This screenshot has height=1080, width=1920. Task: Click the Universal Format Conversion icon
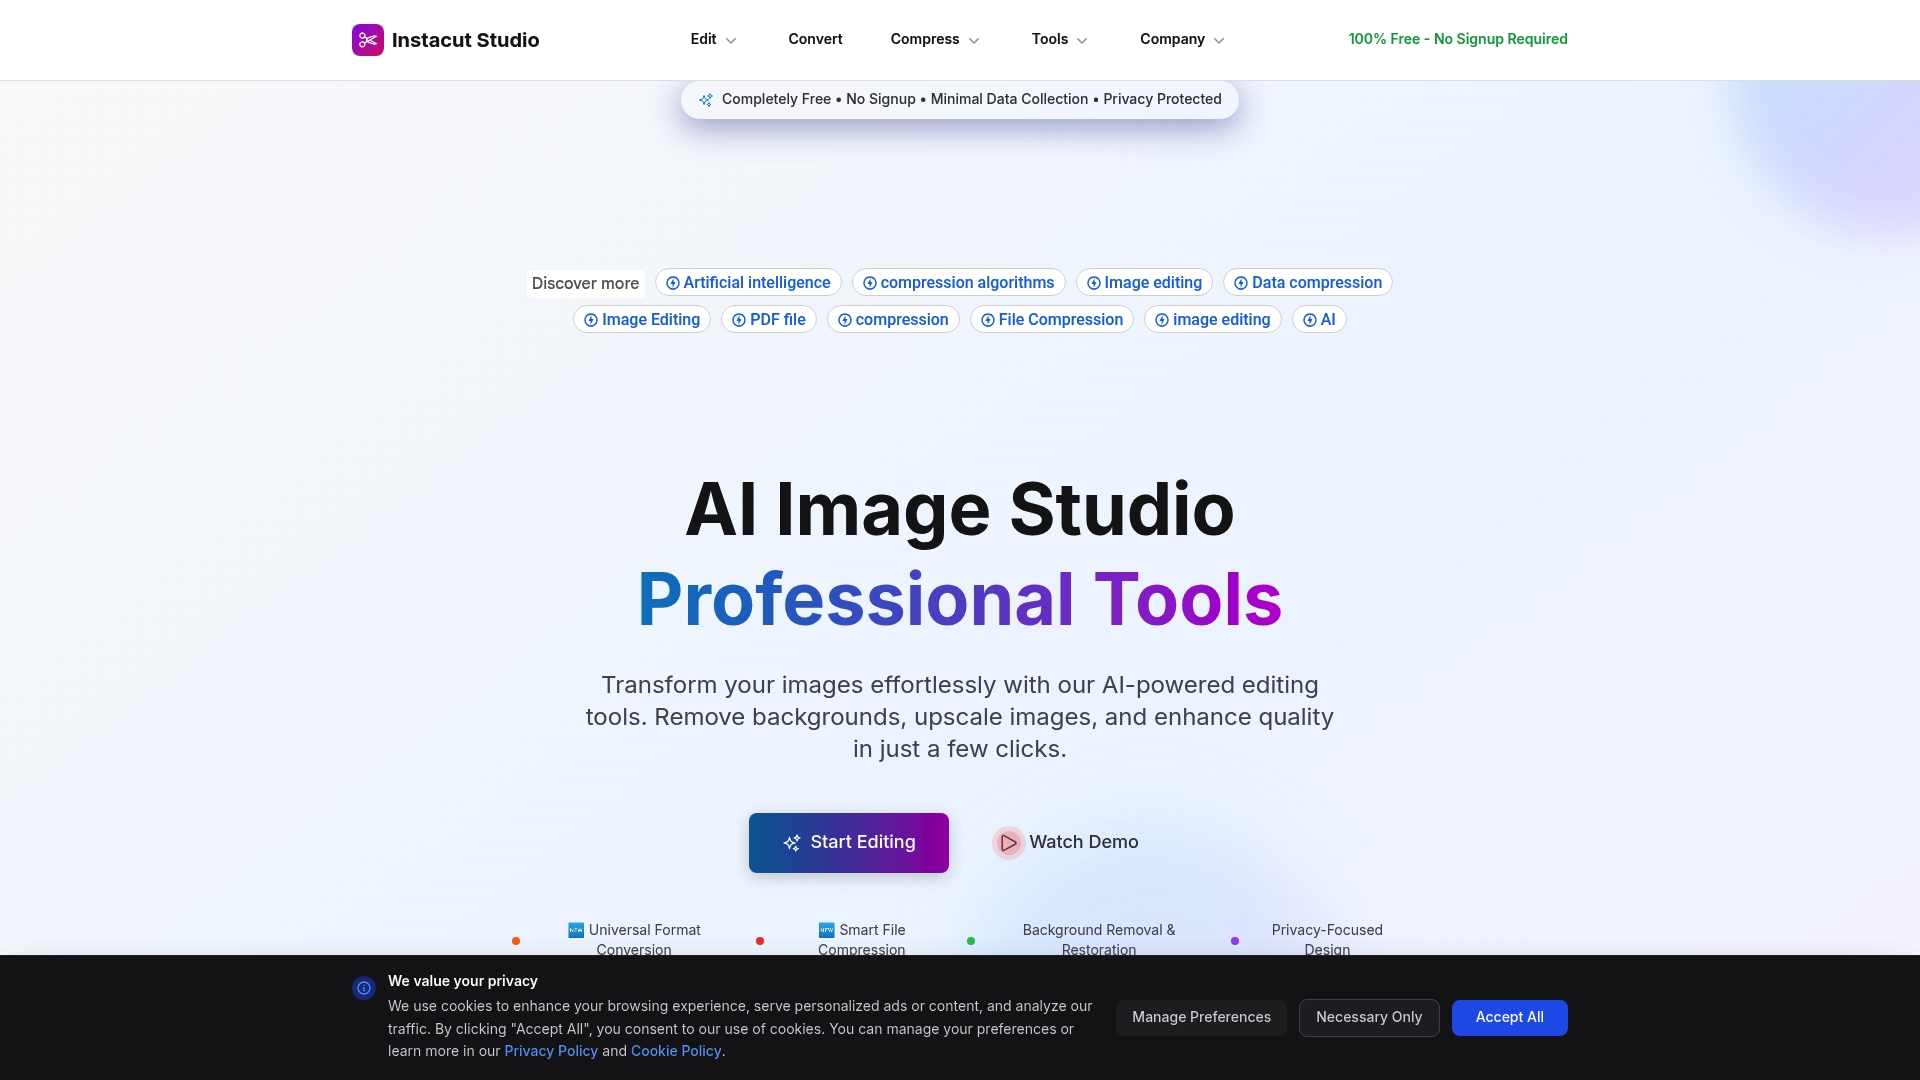[x=576, y=930]
